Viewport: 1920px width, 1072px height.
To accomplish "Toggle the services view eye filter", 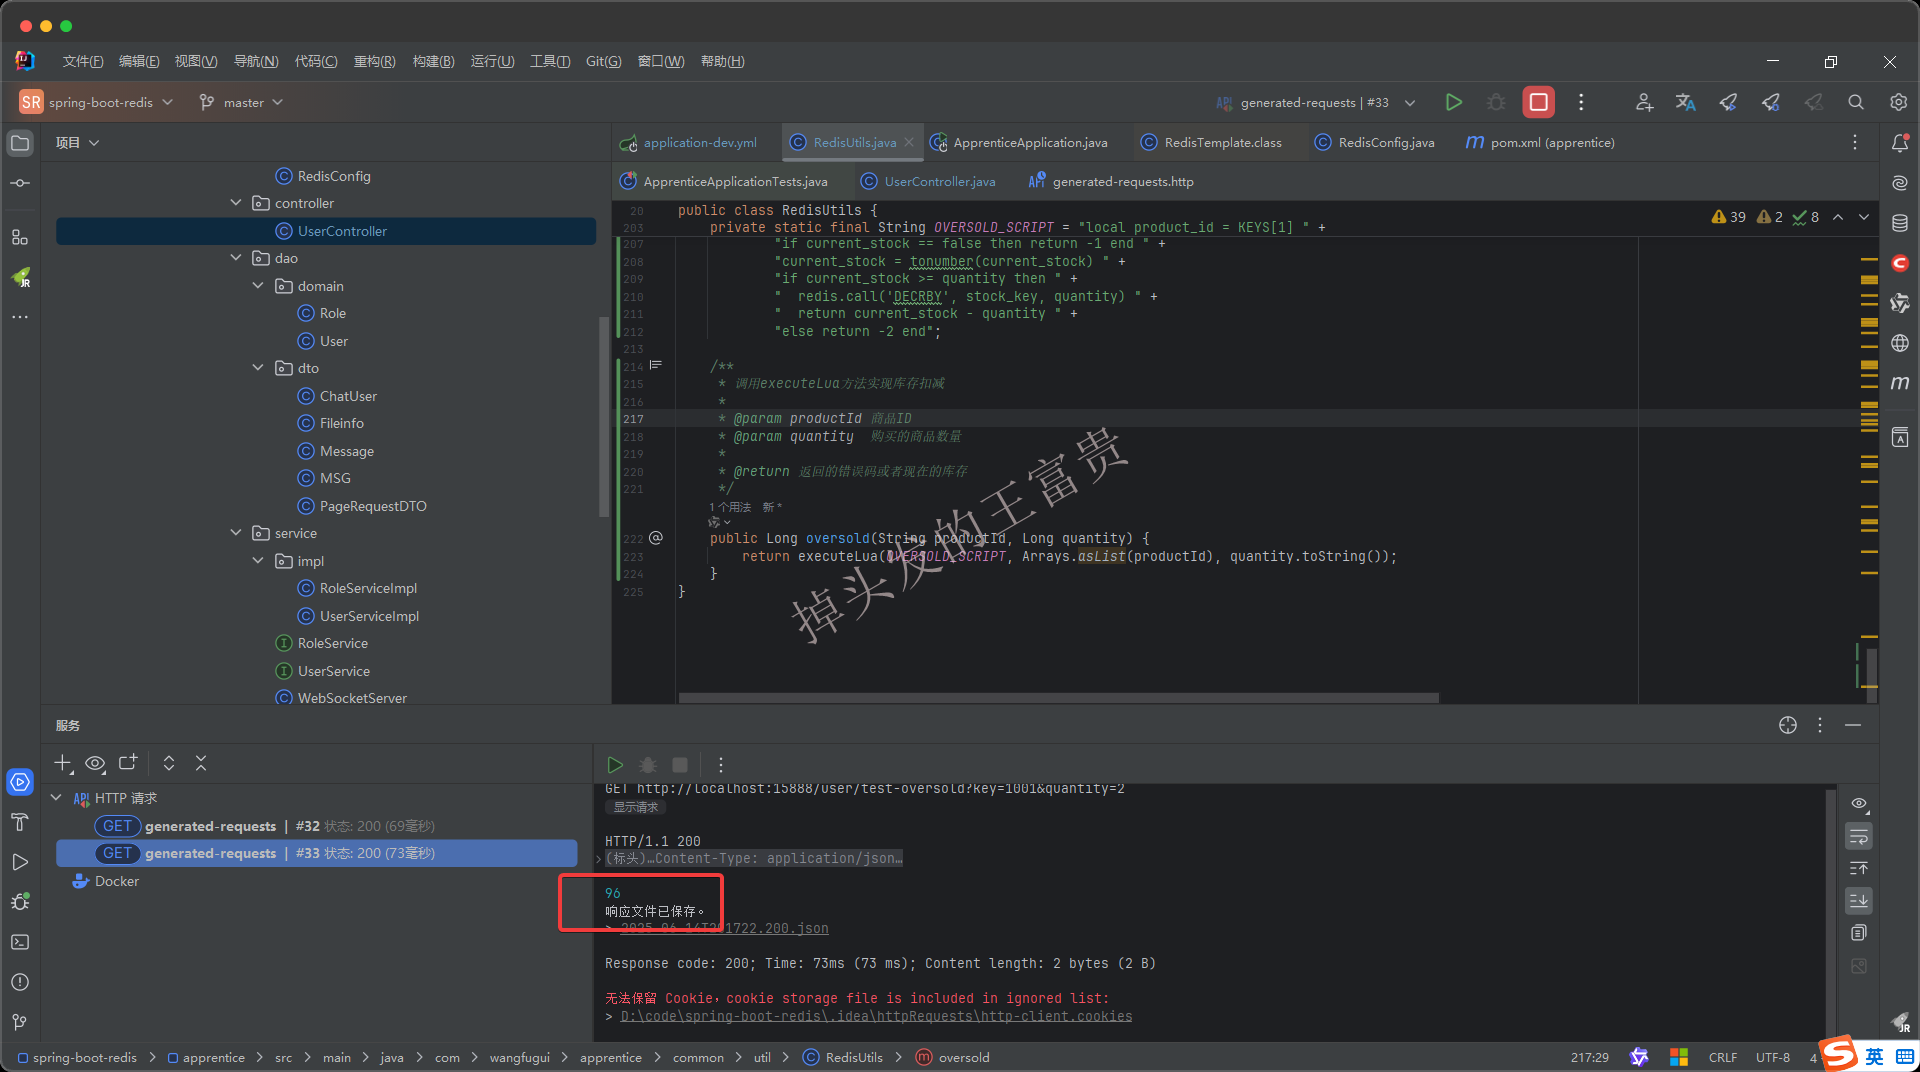I will point(95,763).
